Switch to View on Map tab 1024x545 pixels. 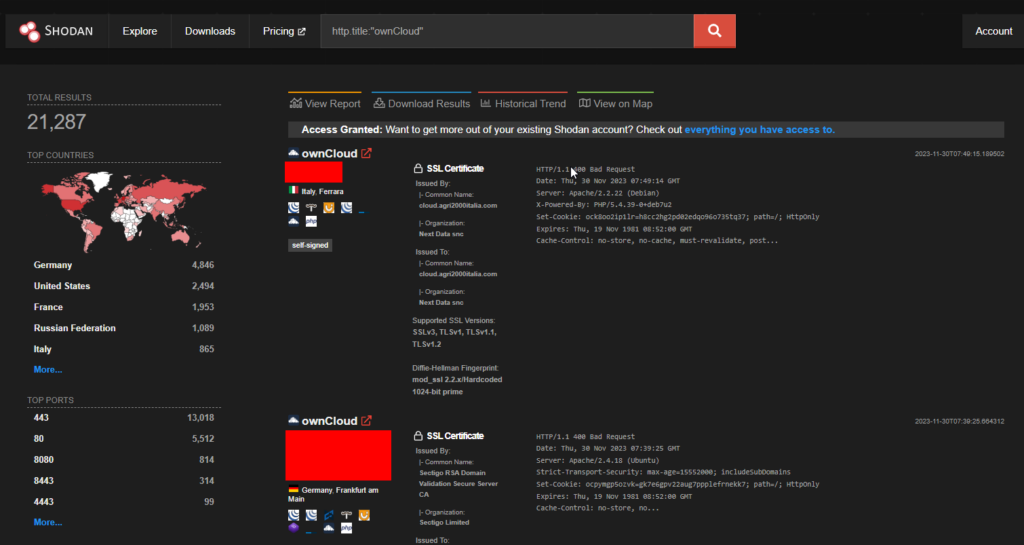pyautogui.click(x=616, y=103)
